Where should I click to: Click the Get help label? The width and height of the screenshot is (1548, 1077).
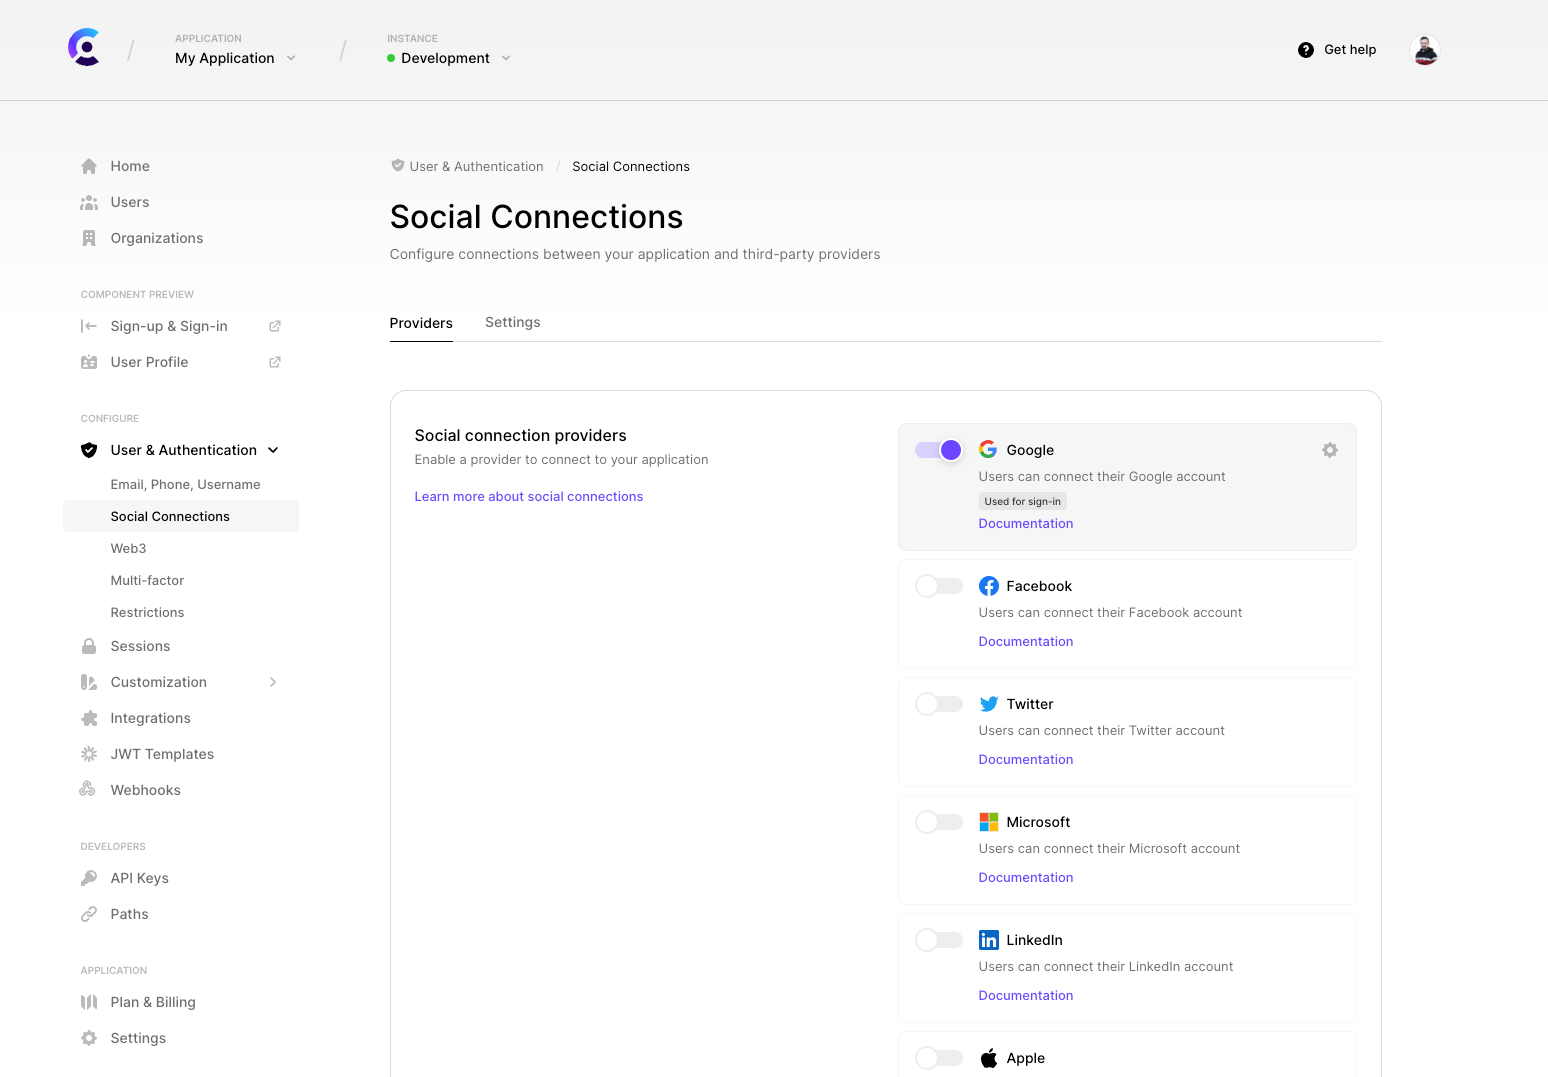point(1350,50)
